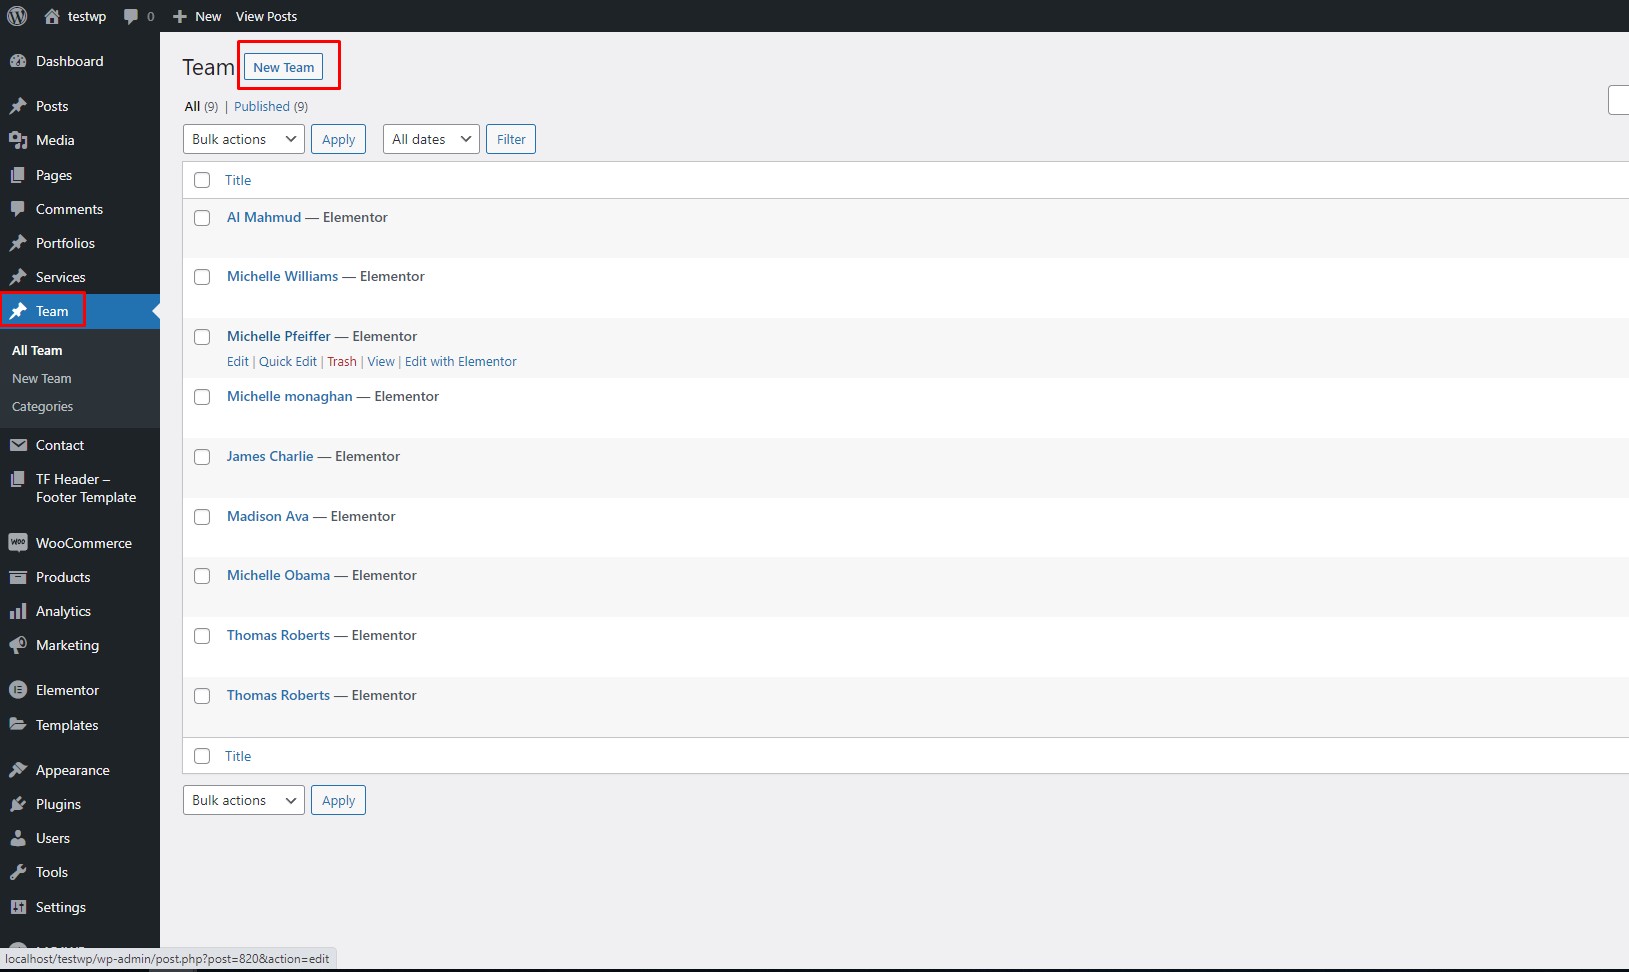Viewport: 1629px width, 972px height.
Task: Check the Michelle Obama row checkbox
Action: (x=202, y=576)
